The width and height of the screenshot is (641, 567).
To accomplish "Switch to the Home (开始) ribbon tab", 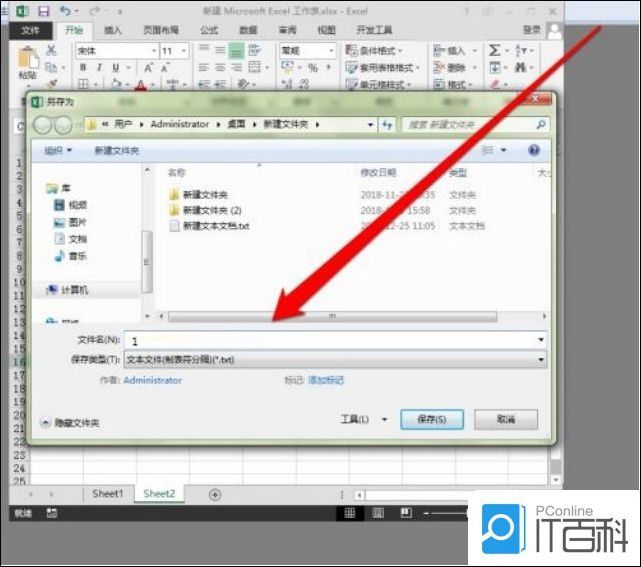I will (74, 30).
